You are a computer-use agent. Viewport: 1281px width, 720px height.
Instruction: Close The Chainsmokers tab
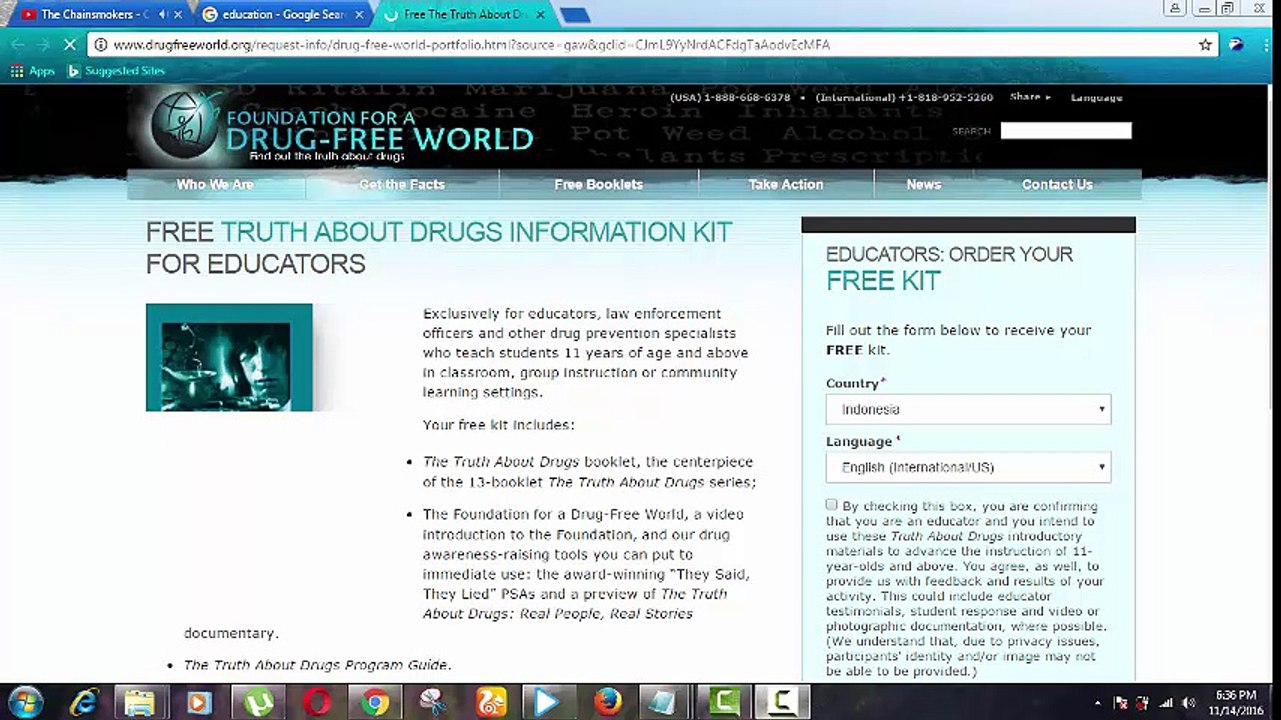pos(178,14)
